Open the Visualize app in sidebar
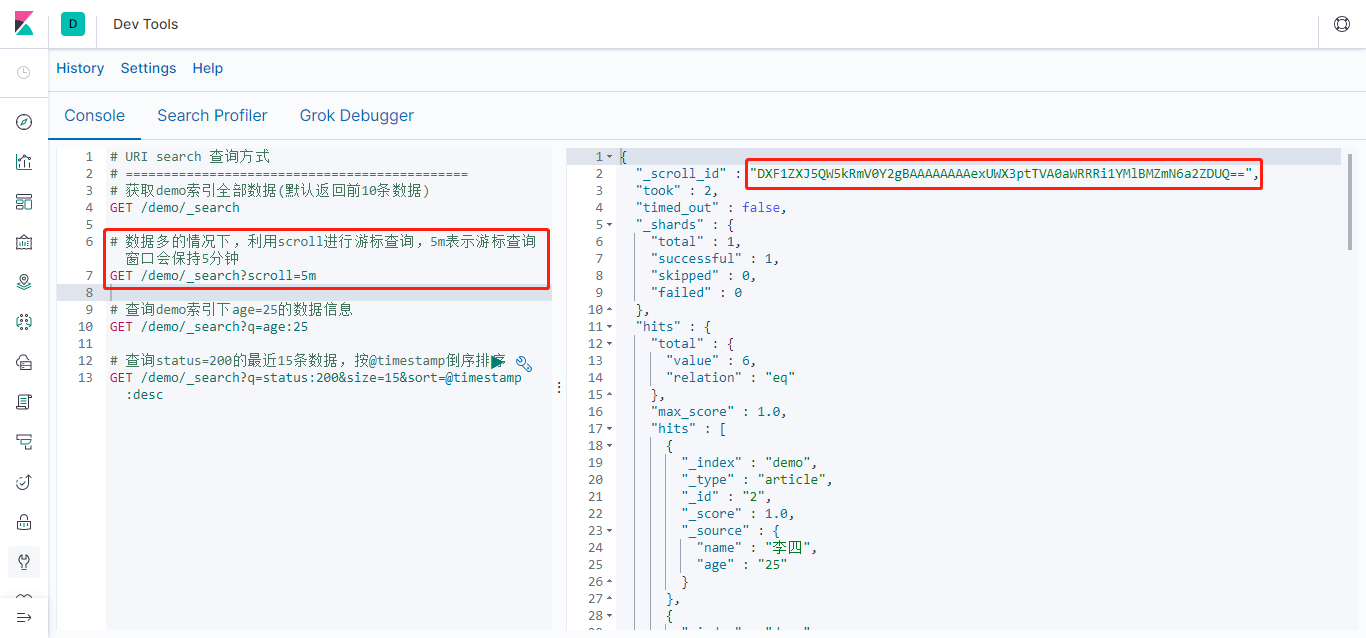This screenshot has height=638, width=1366. pyautogui.click(x=24, y=162)
